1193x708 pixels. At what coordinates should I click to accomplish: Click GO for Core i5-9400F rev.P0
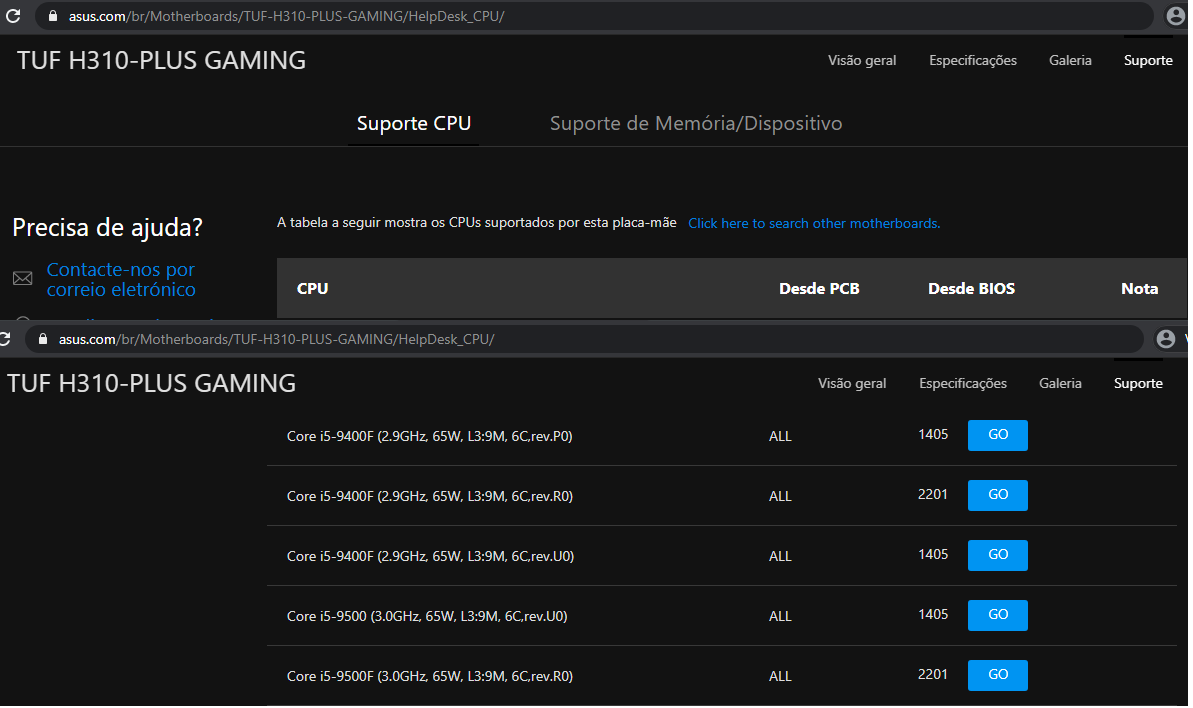pos(997,435)
